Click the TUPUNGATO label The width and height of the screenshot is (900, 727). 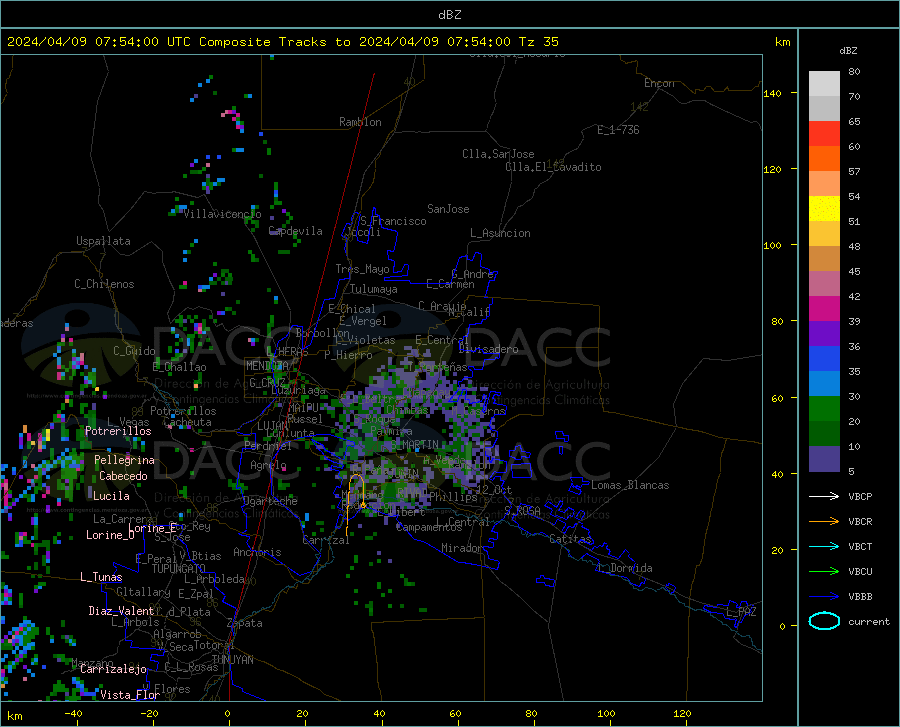point(179,569)
